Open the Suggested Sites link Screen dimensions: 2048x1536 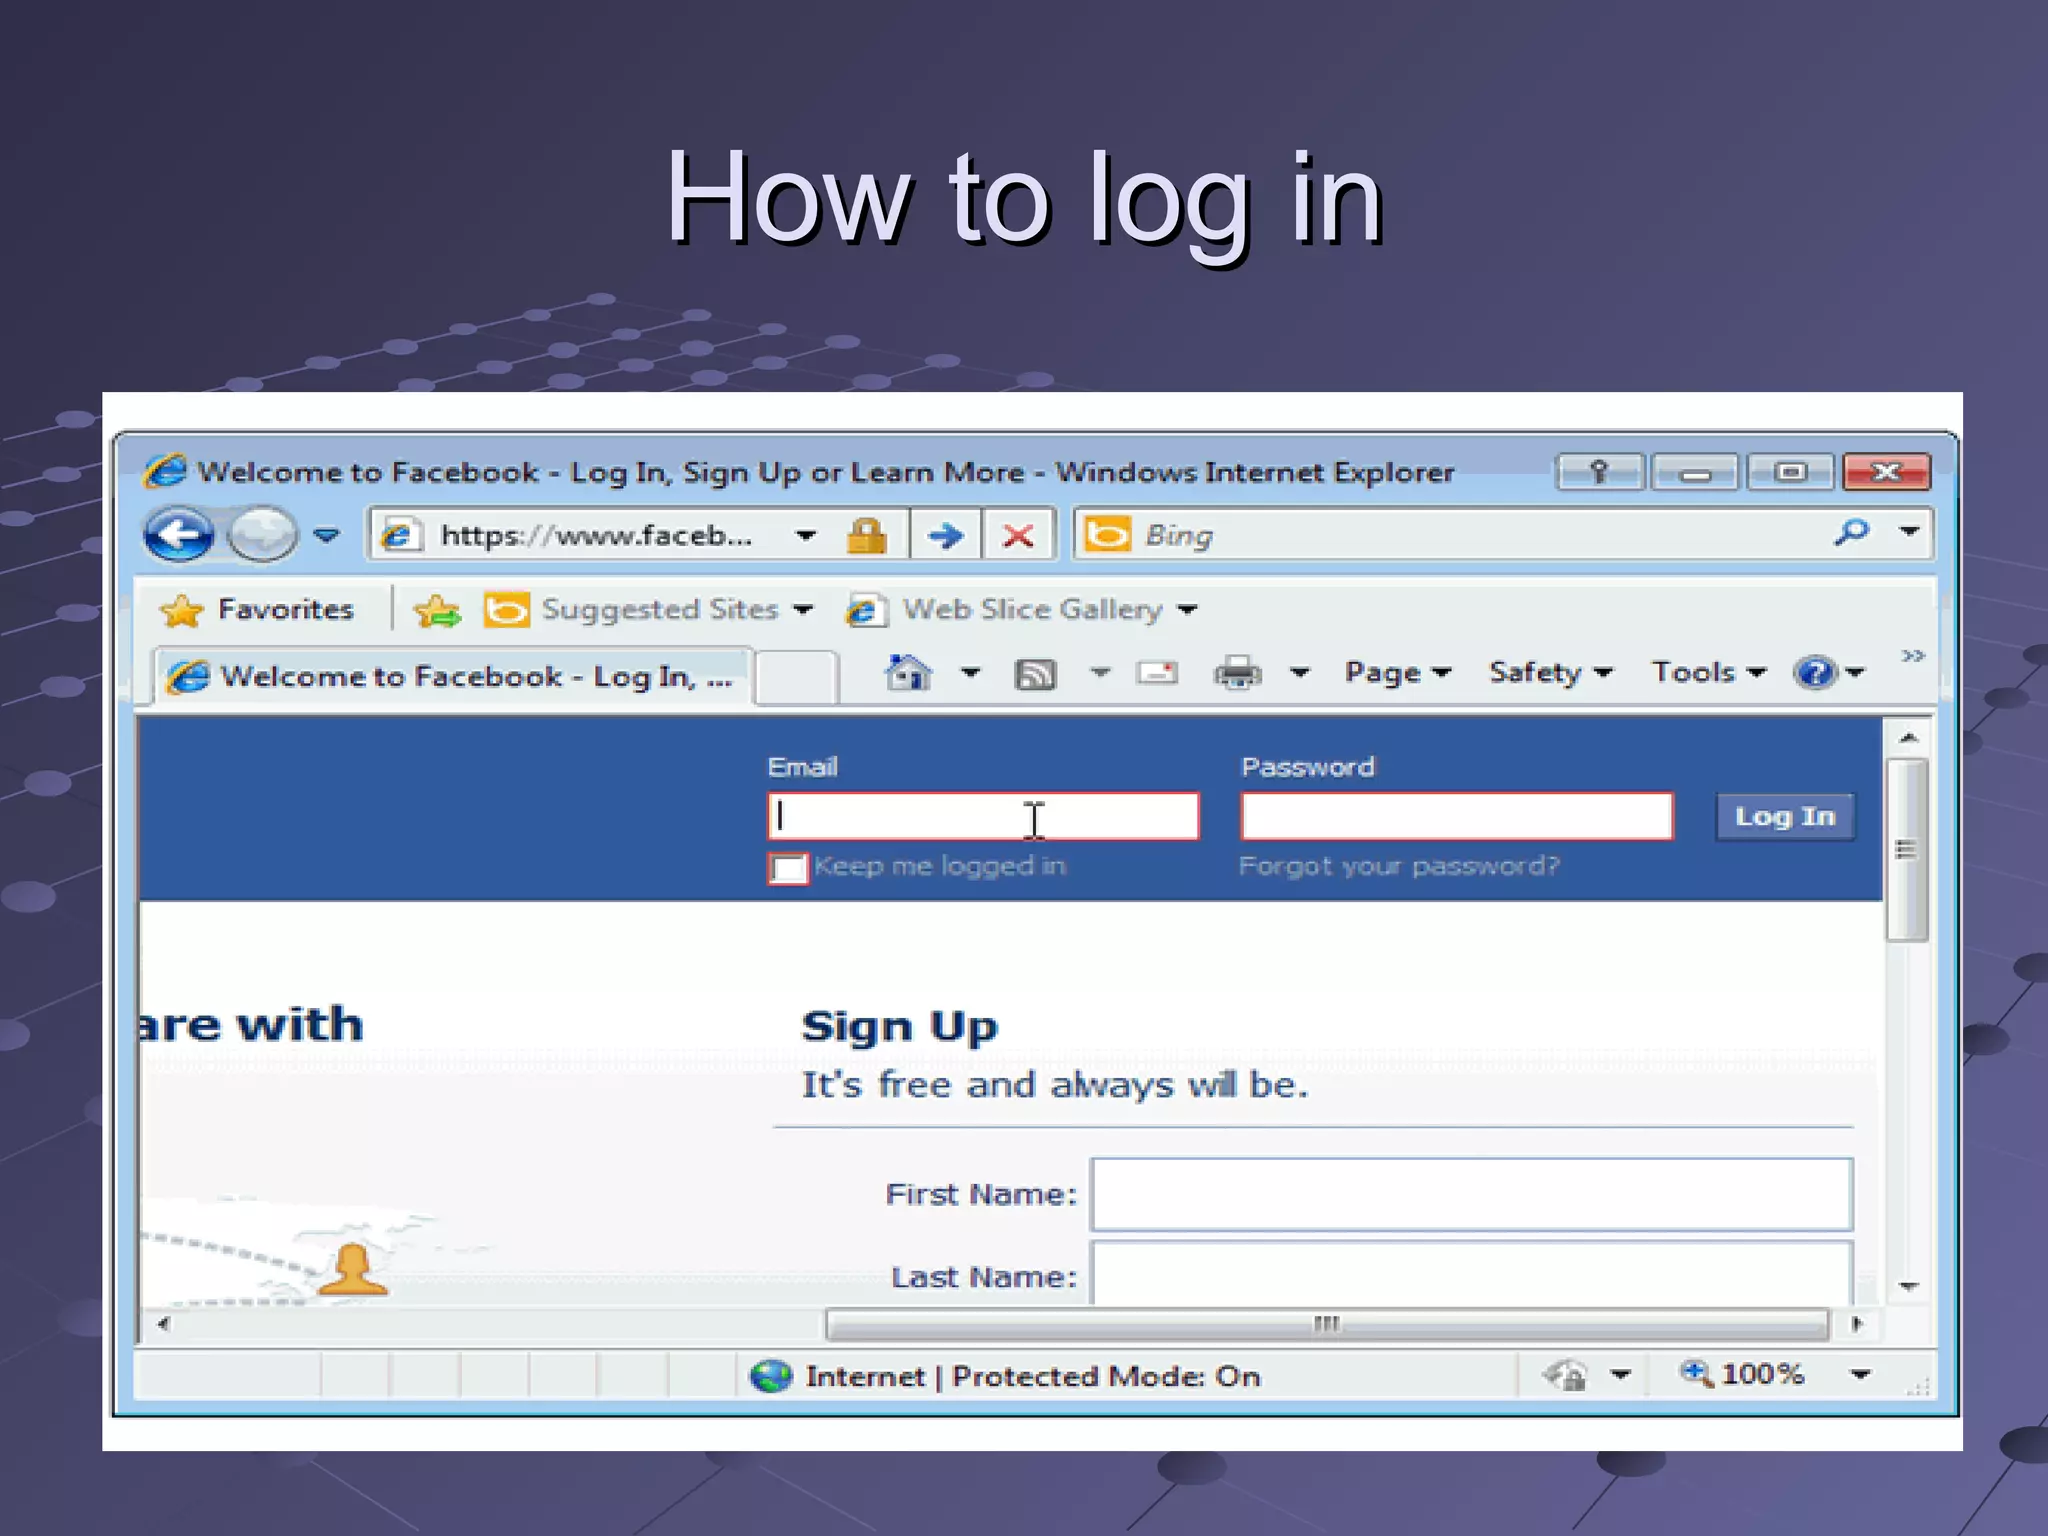click(648, 609)
